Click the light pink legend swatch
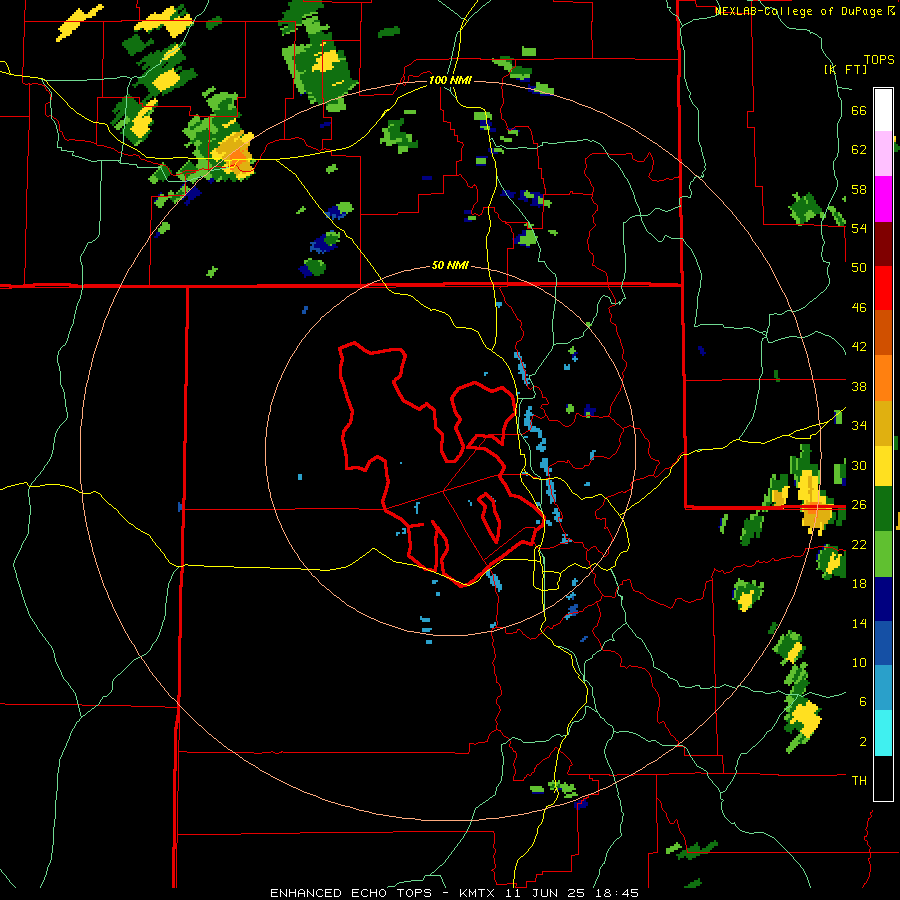The image size is (900, 900). tap(883, 154)
